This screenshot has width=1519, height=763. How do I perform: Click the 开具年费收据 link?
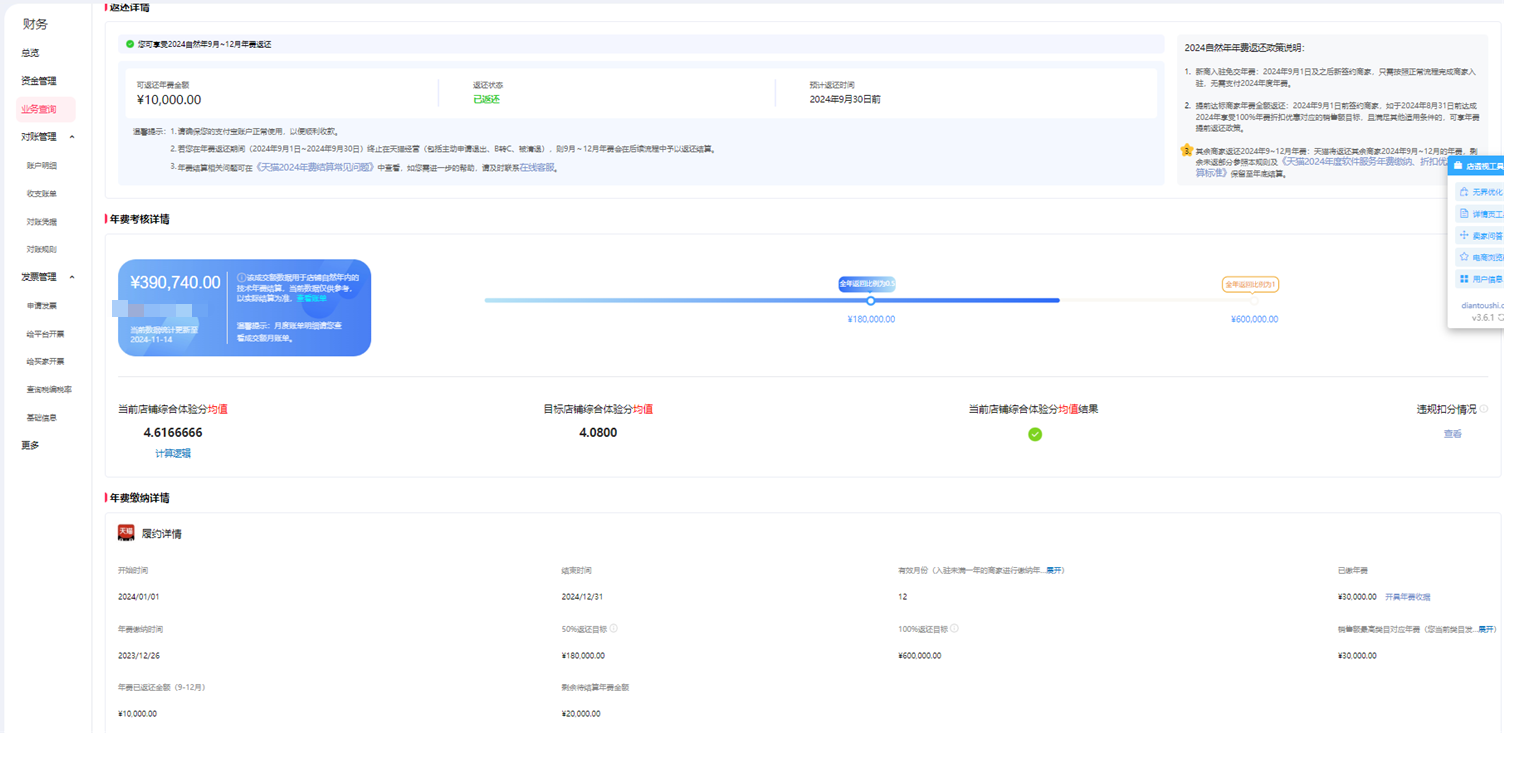coord(1407,597)
